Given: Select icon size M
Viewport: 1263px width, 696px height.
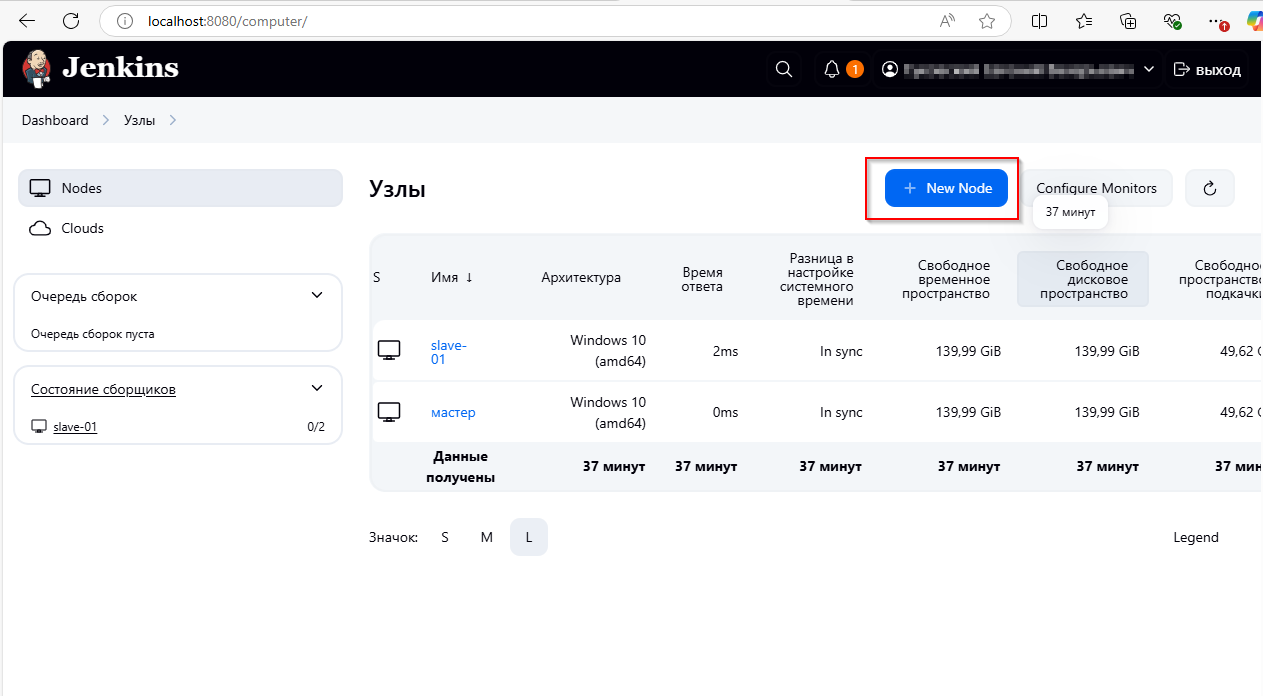Looking at the screenshot, I should click(487, 537).
